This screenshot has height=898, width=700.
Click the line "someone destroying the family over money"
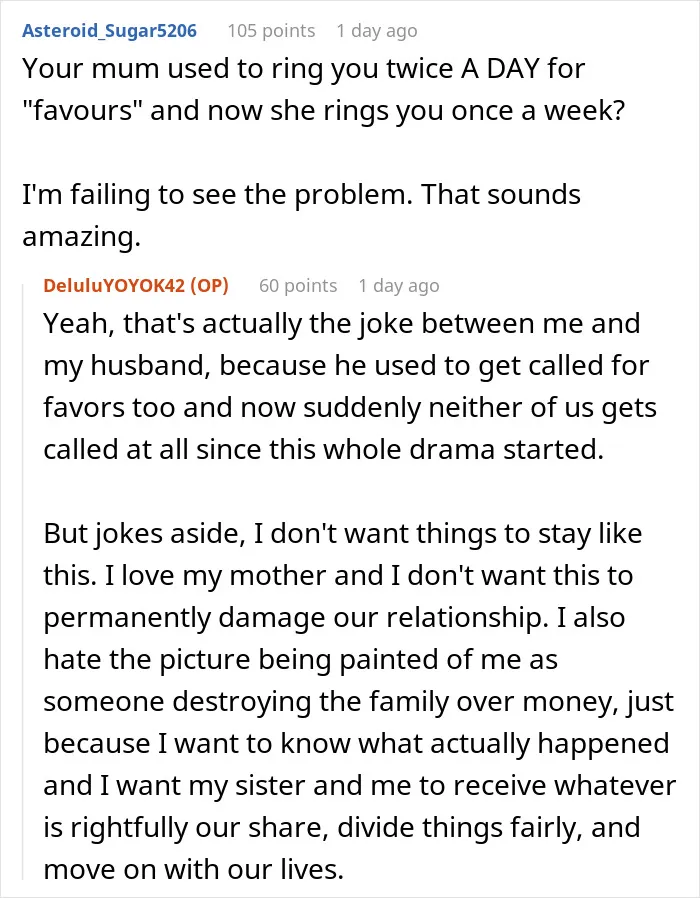(331, 702)
